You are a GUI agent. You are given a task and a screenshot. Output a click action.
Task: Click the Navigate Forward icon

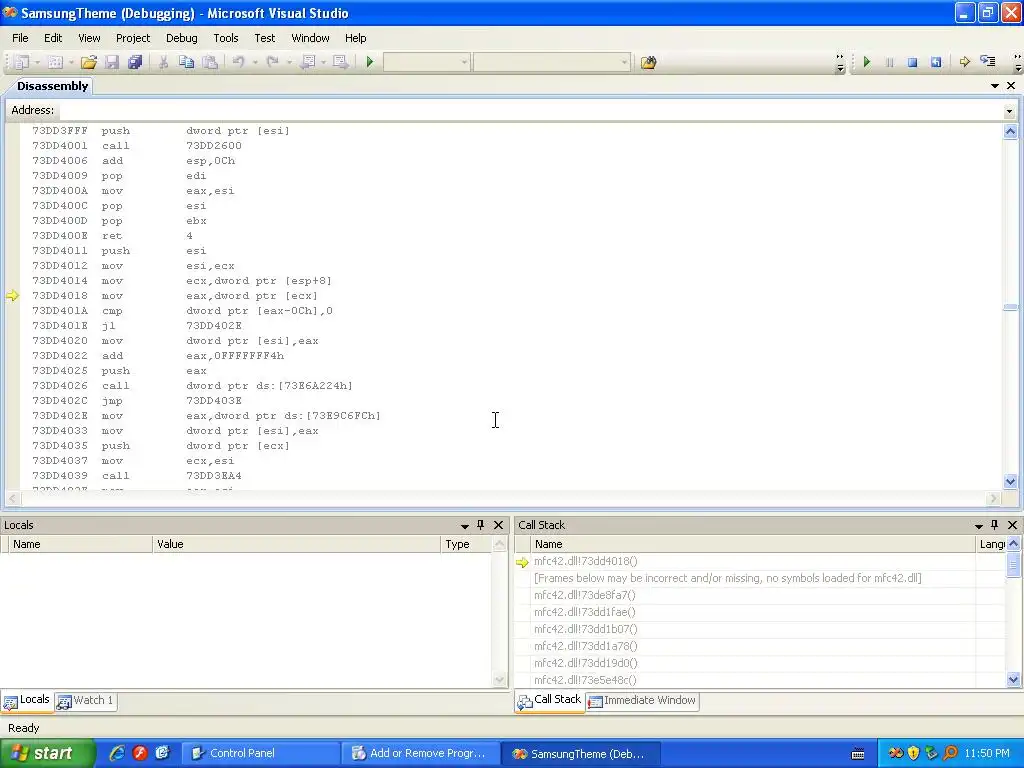[340, 62]
